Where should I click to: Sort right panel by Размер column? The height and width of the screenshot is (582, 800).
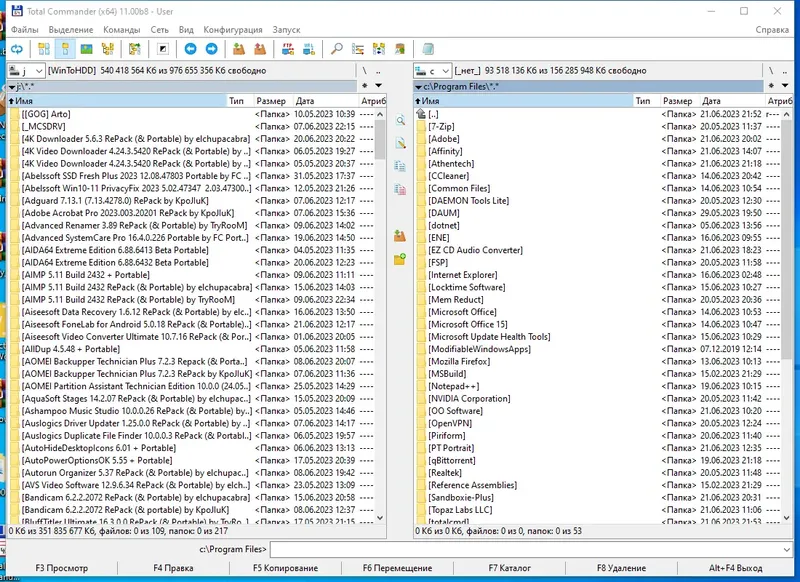pos(678,100)
